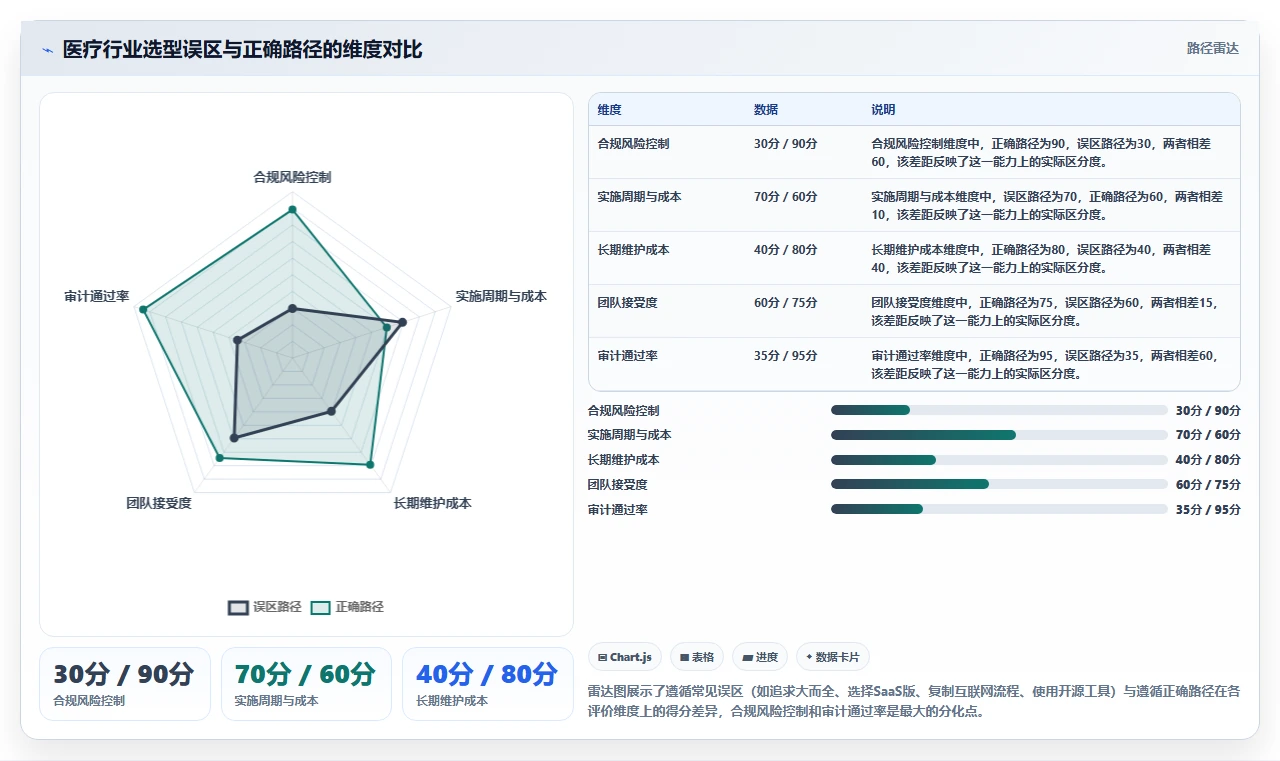Click the 长期维护成本 radar axis label

click(432, 503)
